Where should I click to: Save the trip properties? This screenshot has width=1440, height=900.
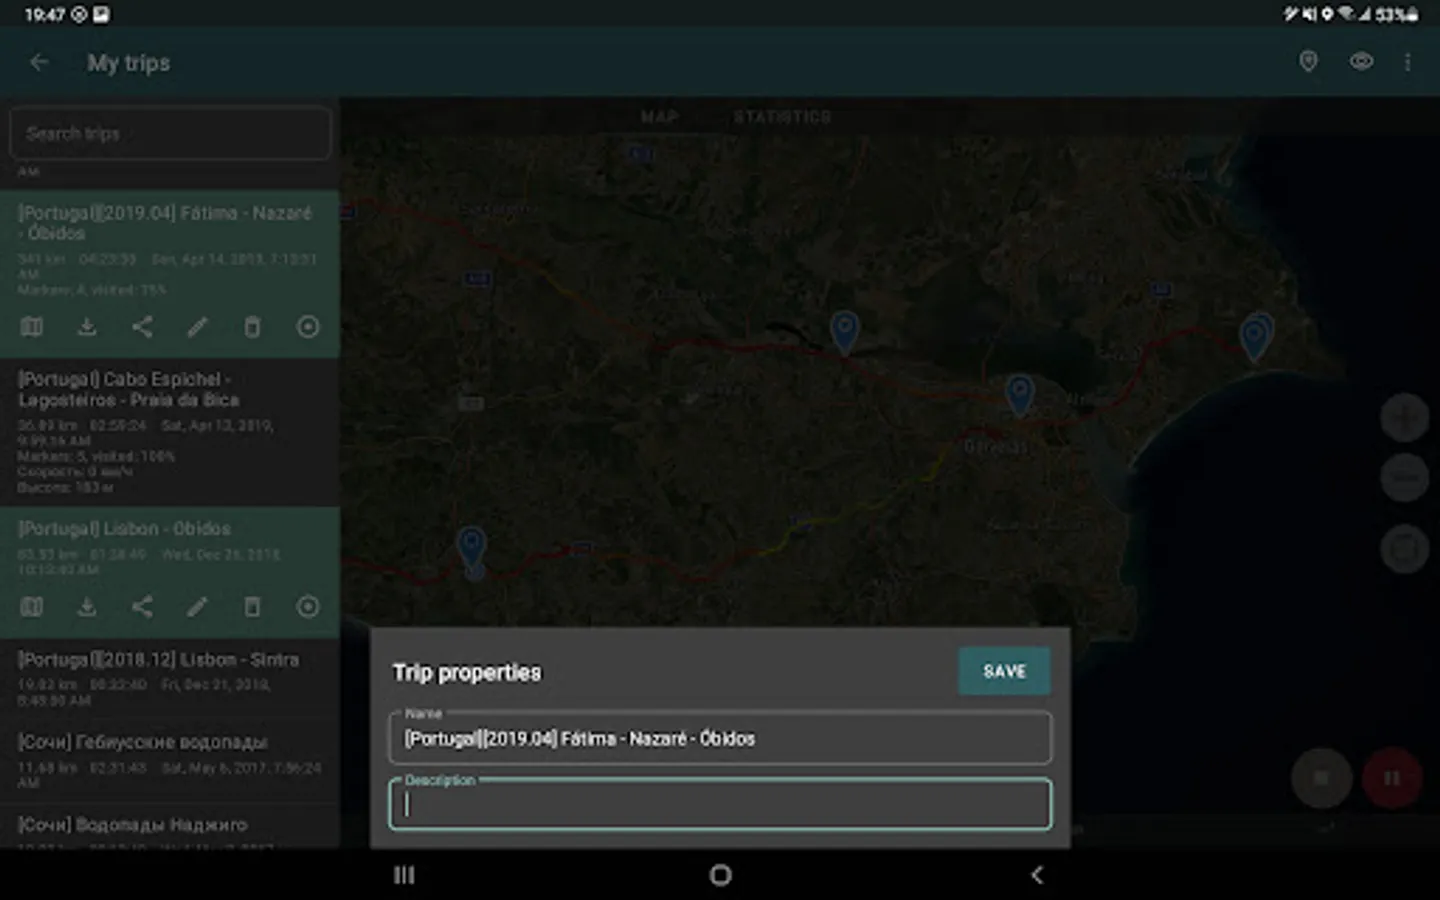(1004, 671)
